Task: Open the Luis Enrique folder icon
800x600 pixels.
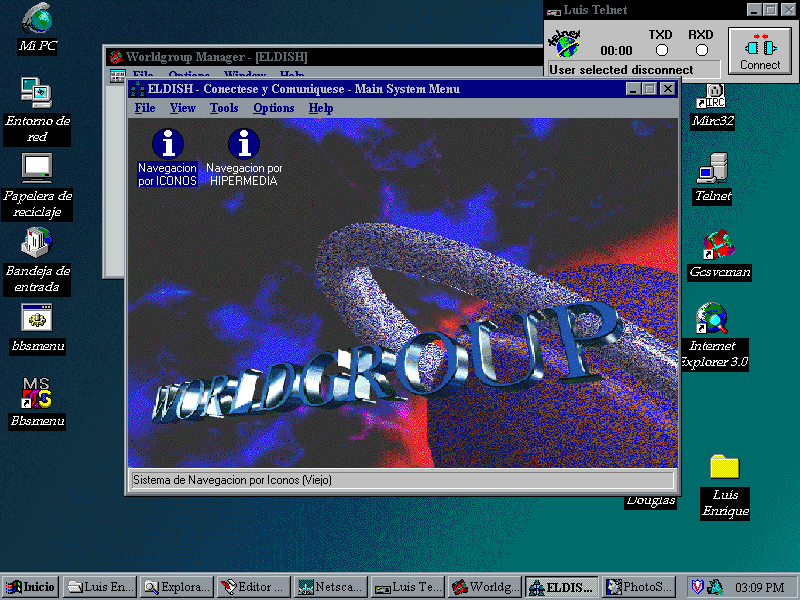Action: pyautogui.click(x=725, y=486)
